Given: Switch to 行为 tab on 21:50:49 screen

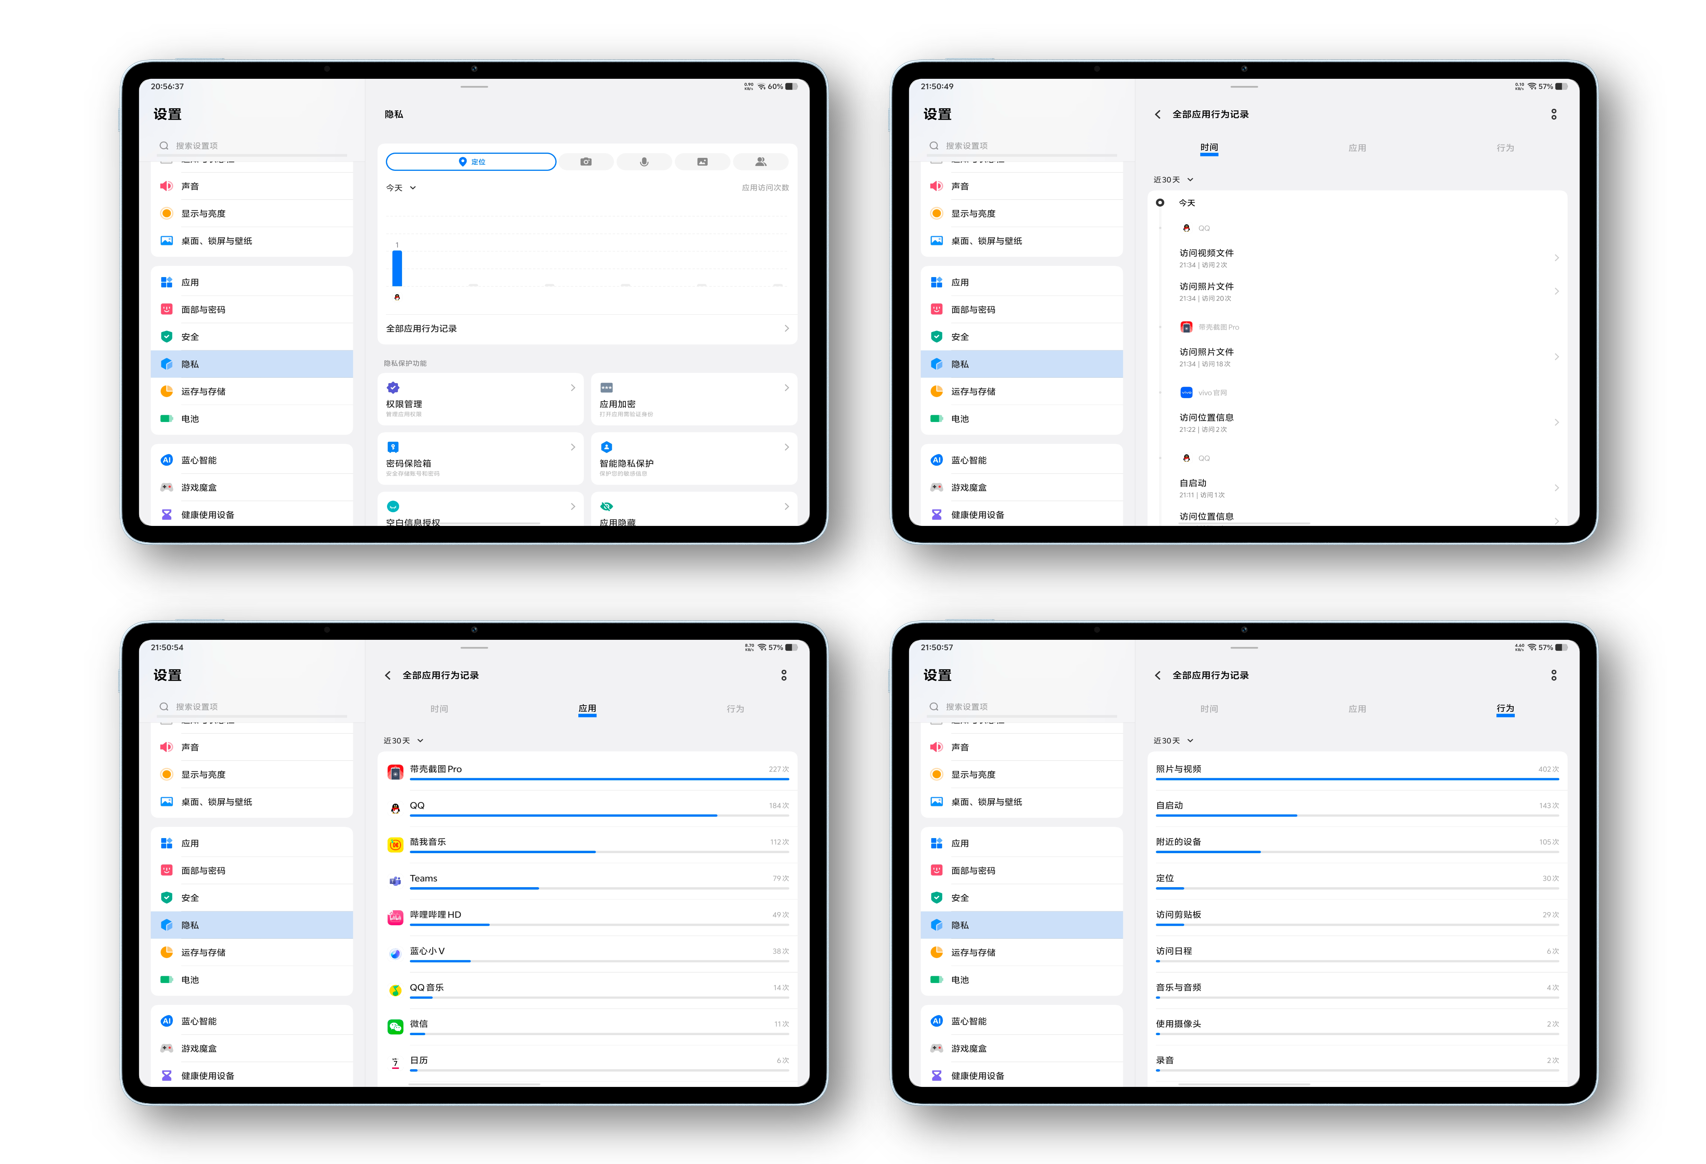Looking at the screenshot, I should 1505,148.
